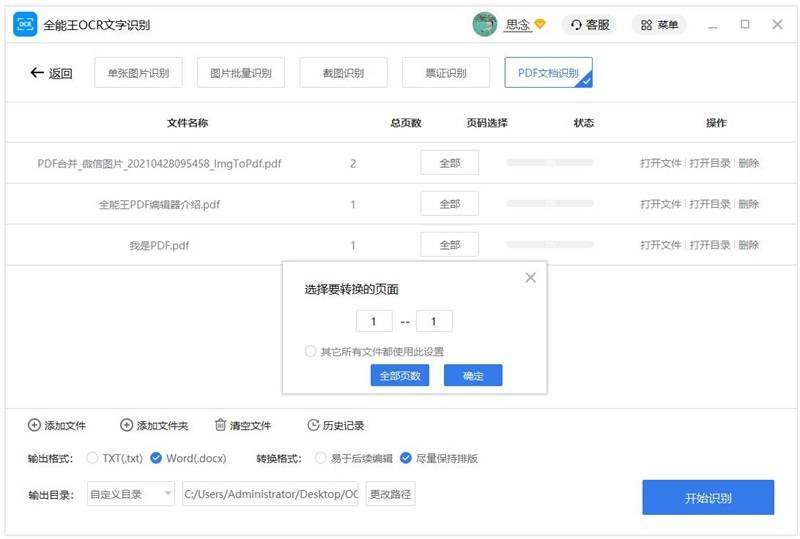Select file name 全能王PDF编辑器介绍.pdf
This screenshot has height=539, width=800.
click(x=159, y=204)
